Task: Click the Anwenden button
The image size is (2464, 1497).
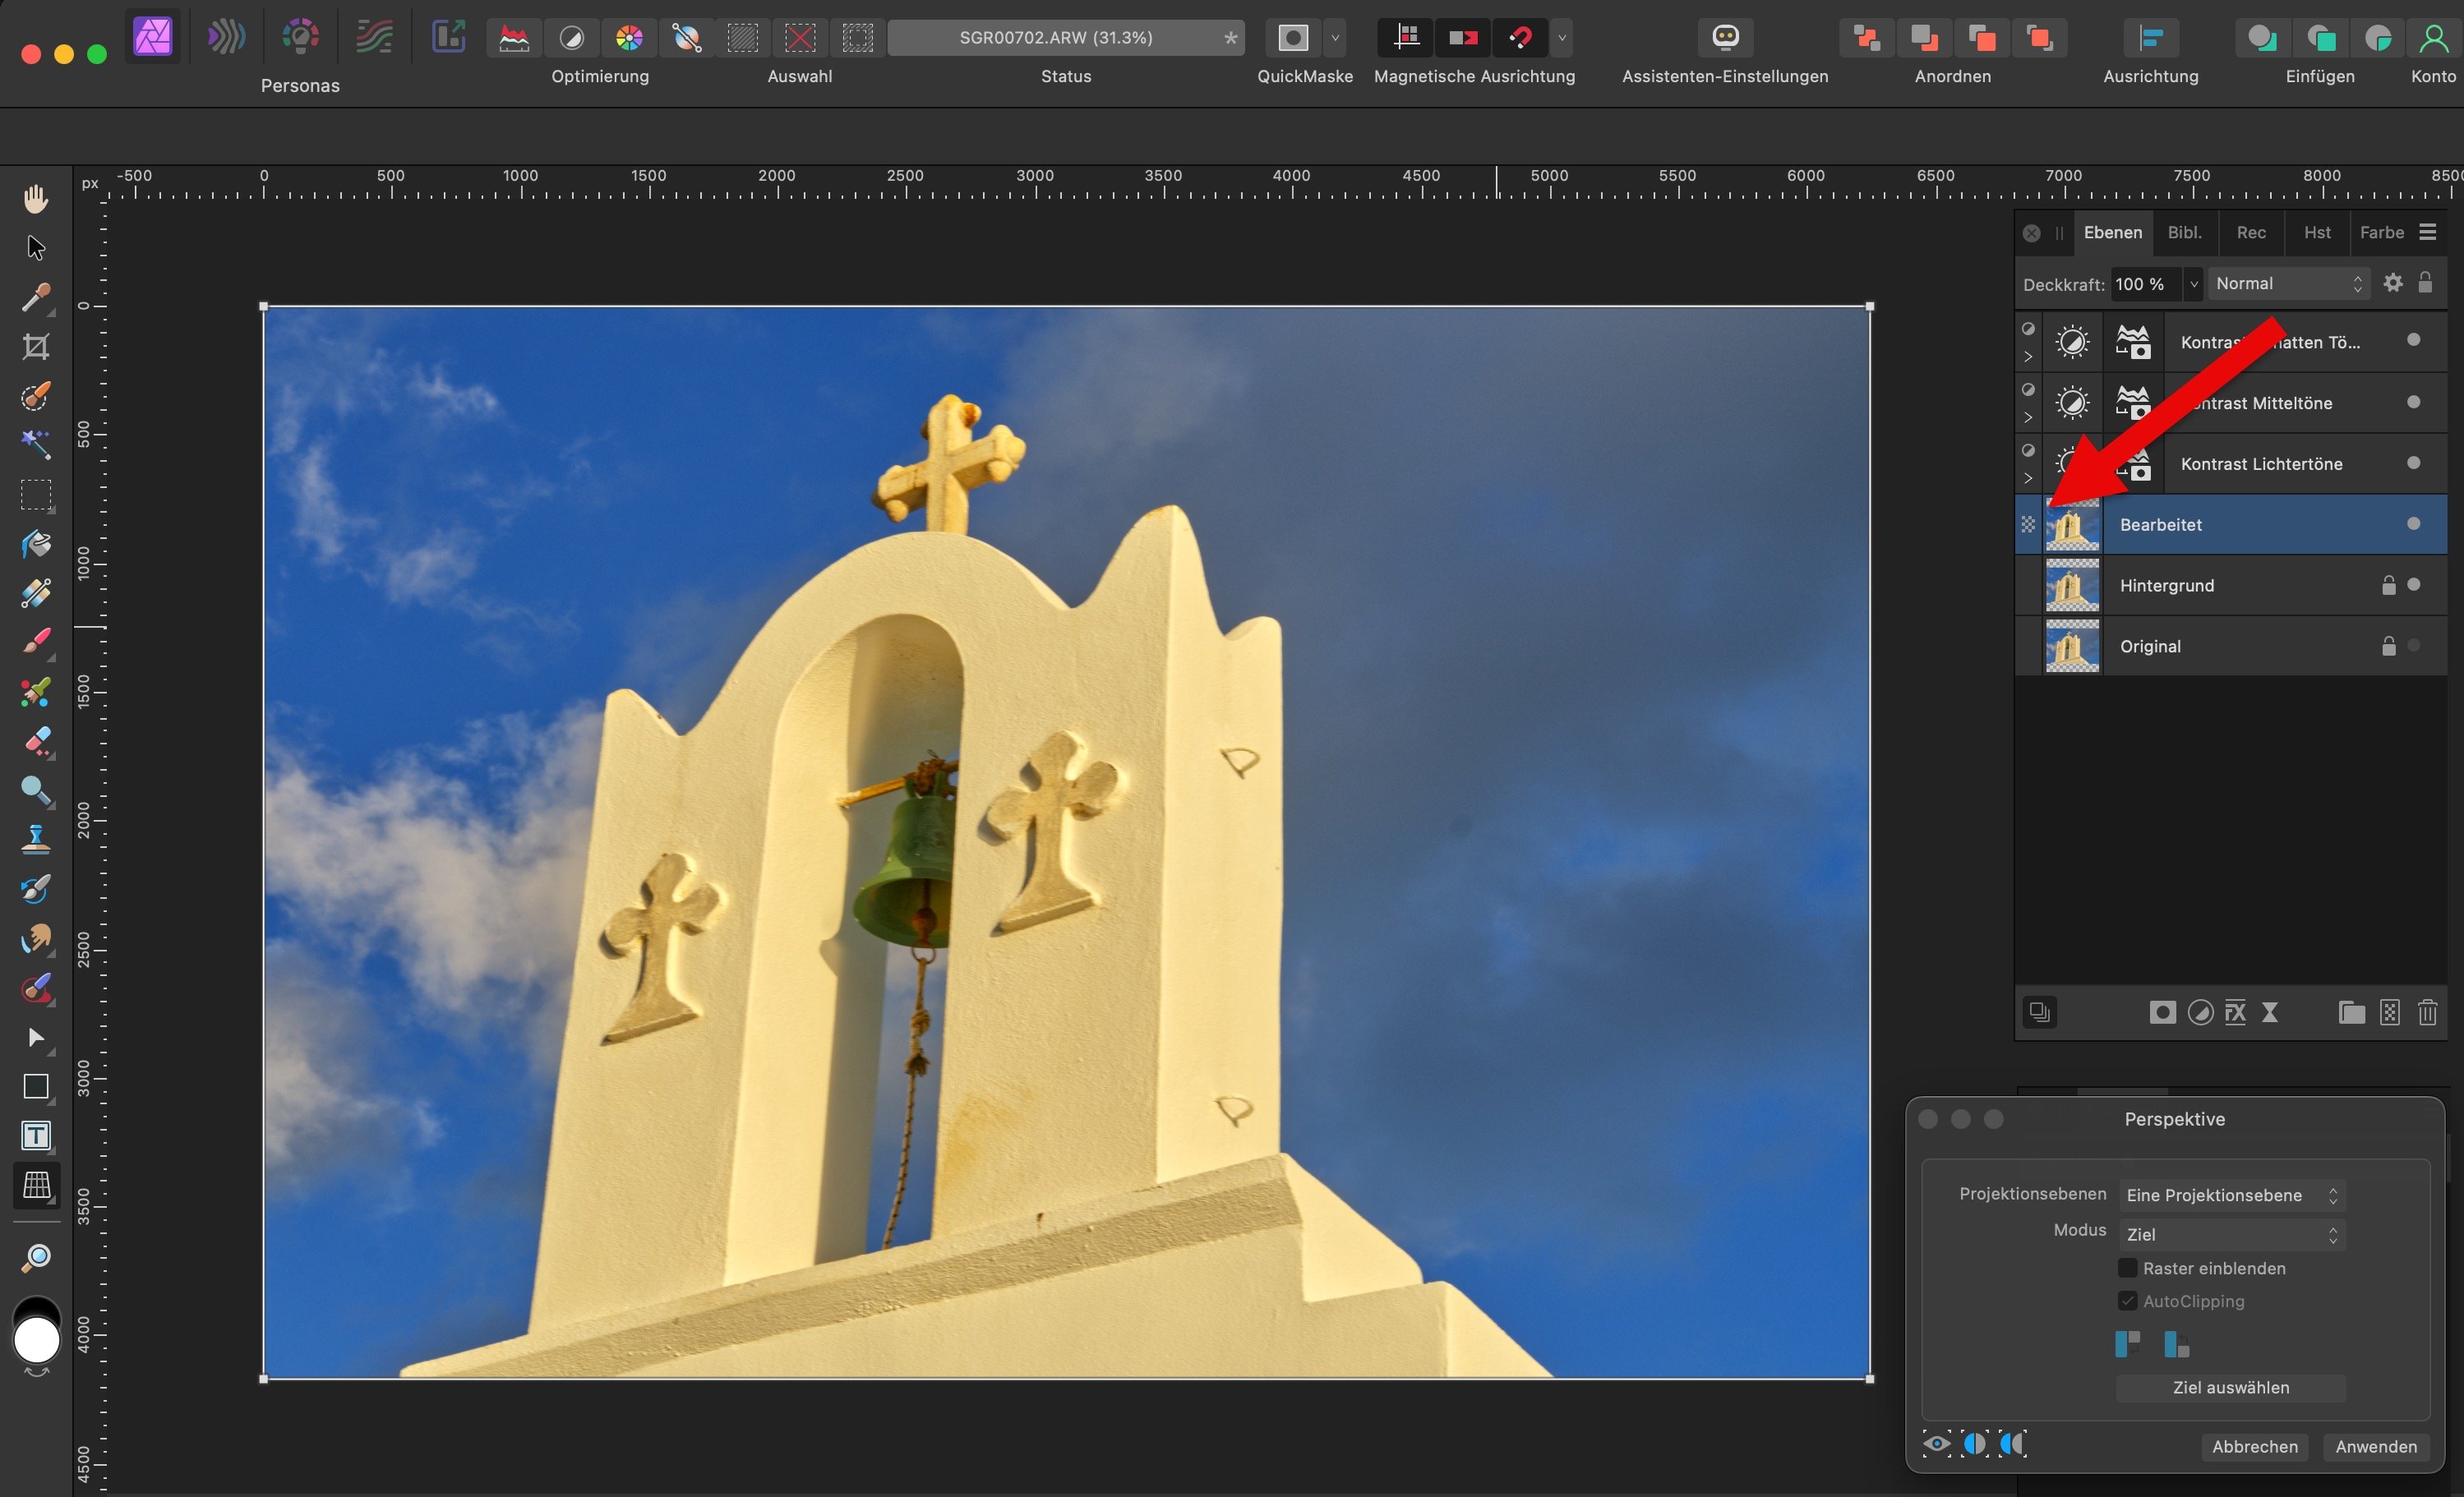Action: [2375, 1447]
